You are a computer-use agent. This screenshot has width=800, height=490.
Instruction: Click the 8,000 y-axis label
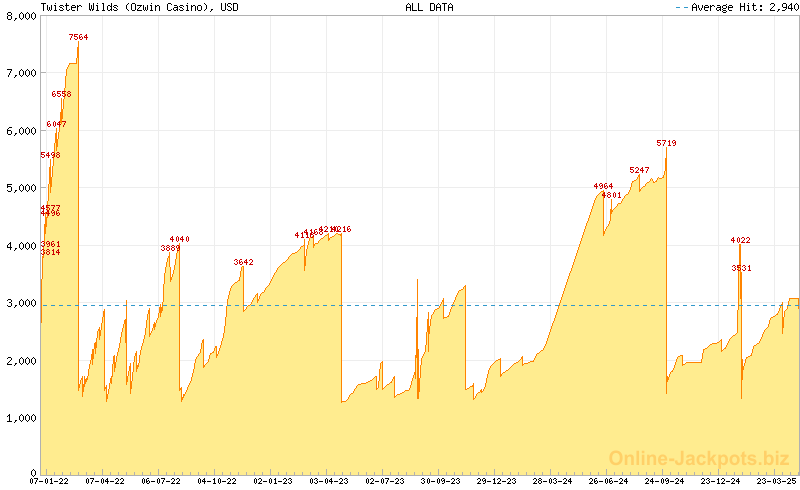(21, 16)
